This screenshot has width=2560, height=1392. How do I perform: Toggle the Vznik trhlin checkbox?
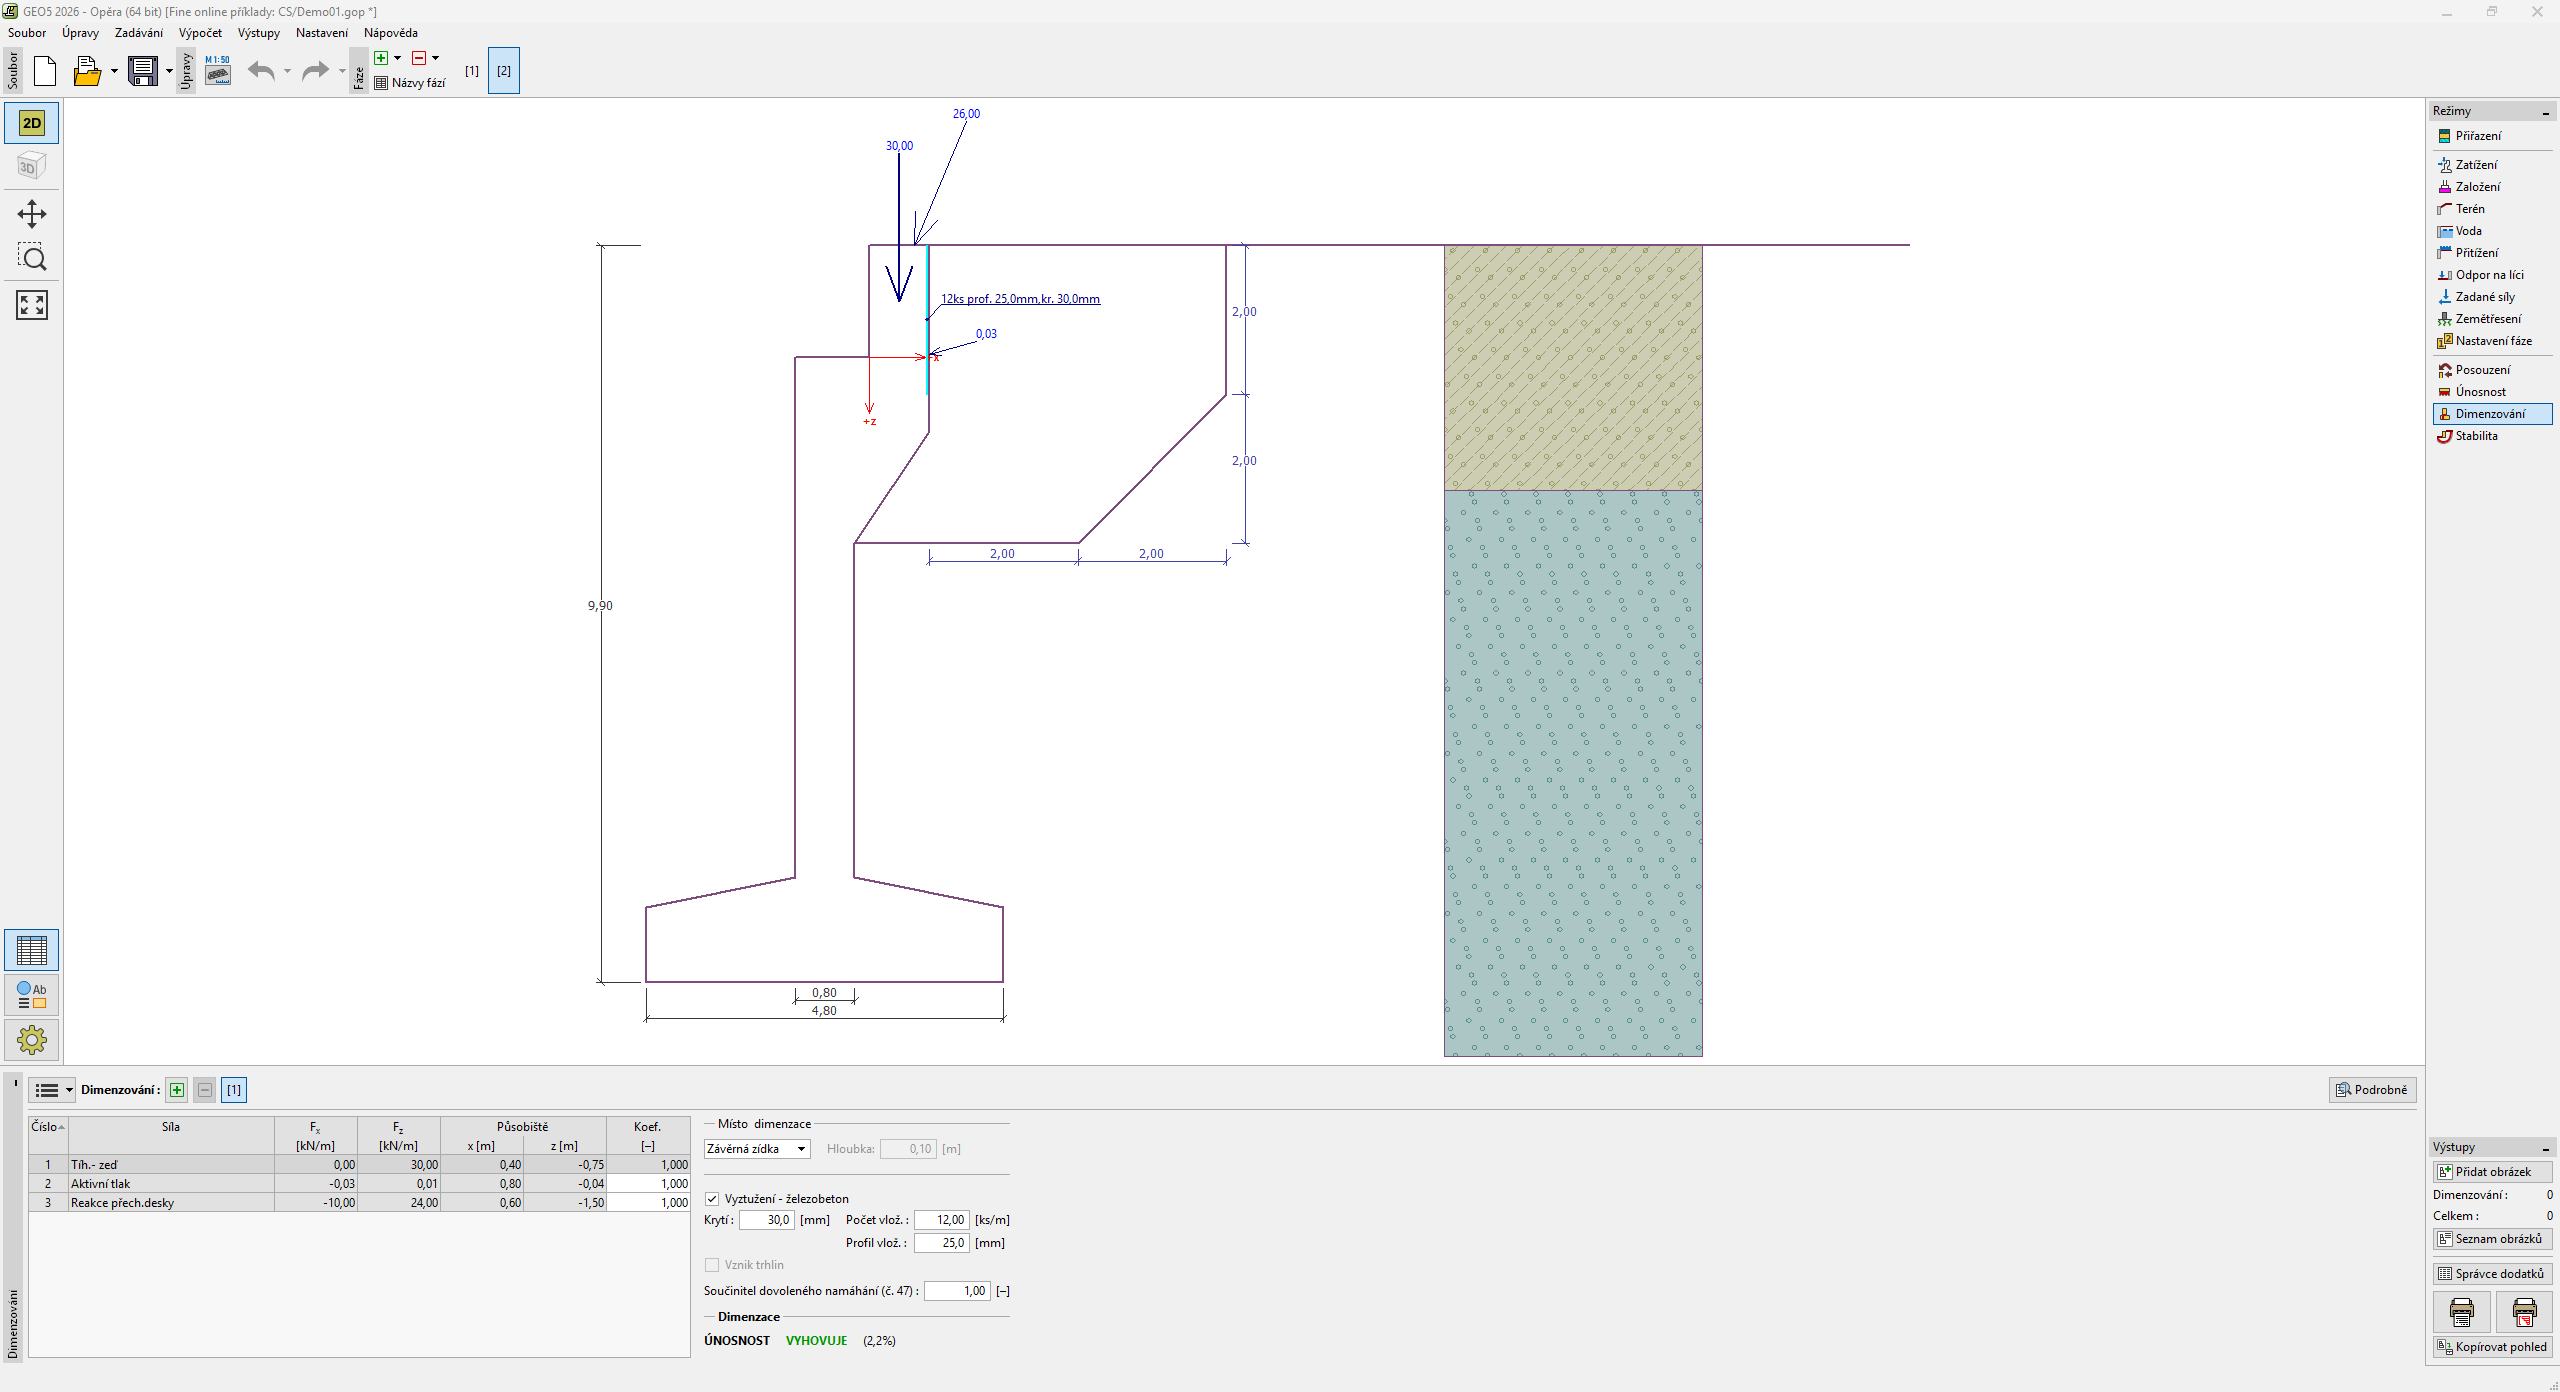[x=712, y=1265]
